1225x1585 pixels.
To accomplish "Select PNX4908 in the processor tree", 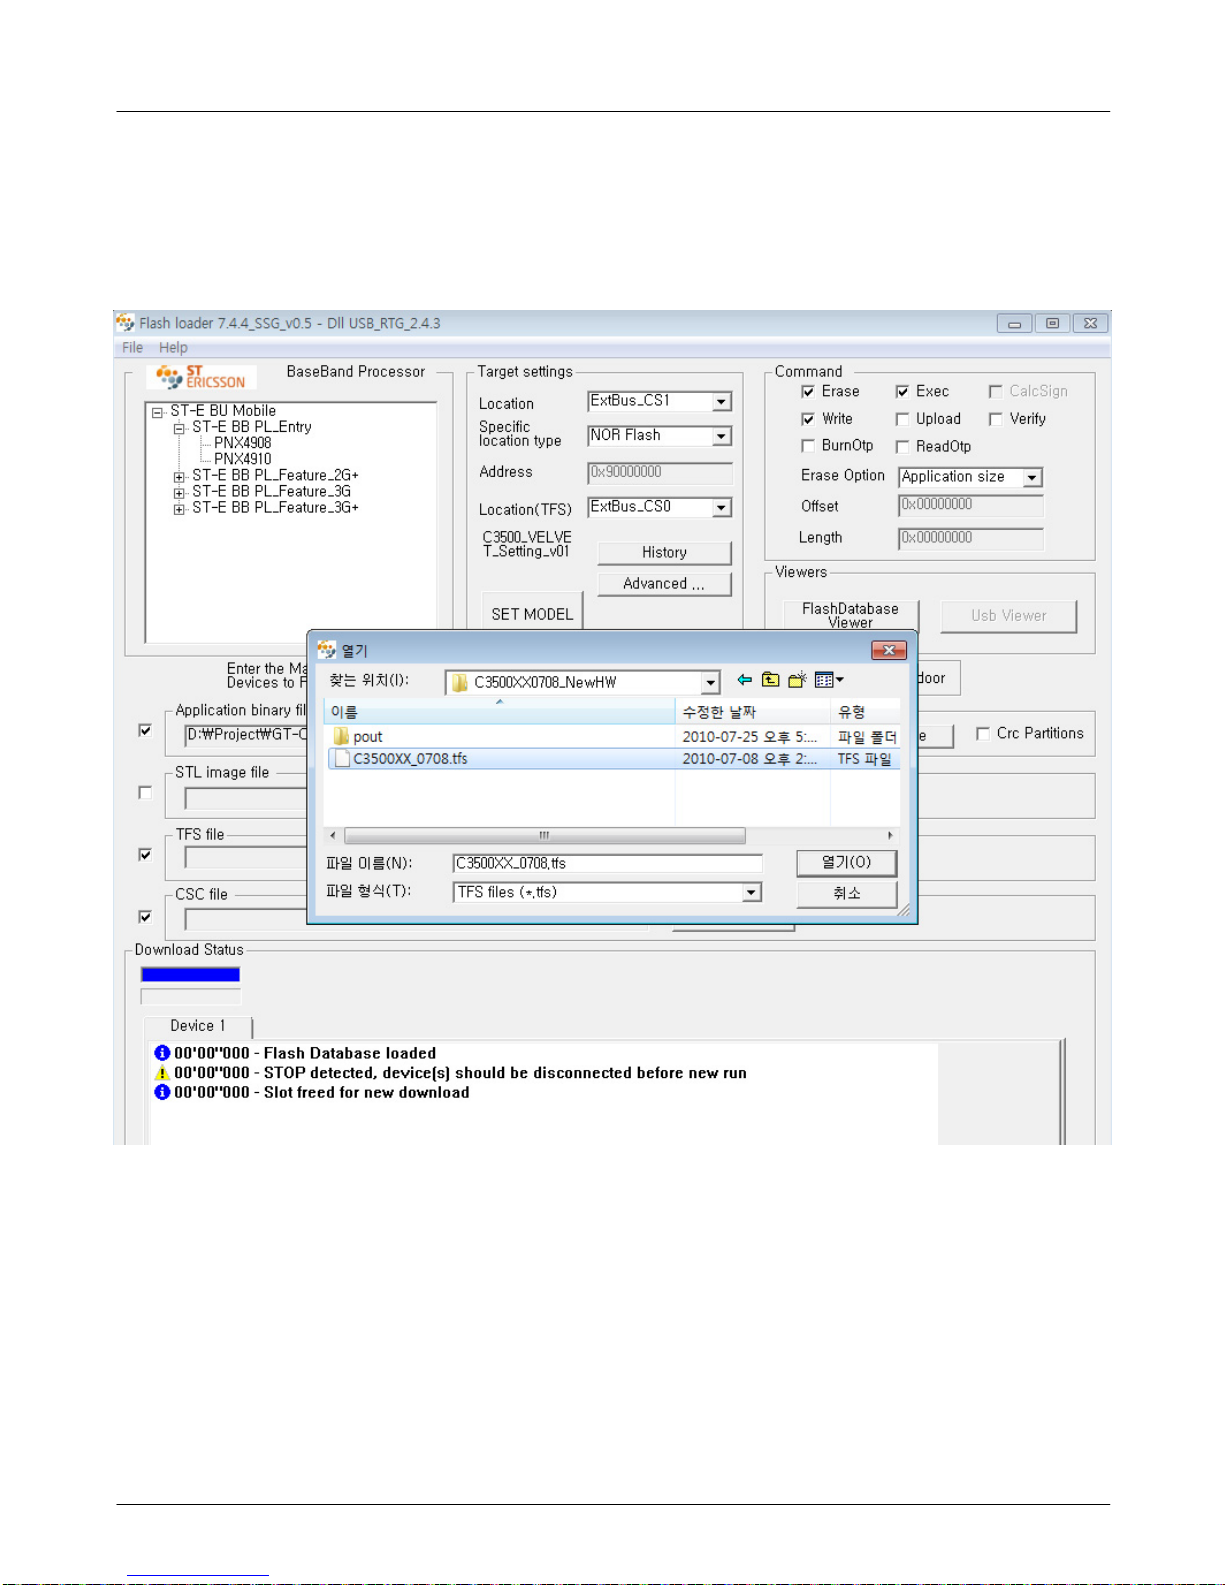I will (x=242, y=443).
